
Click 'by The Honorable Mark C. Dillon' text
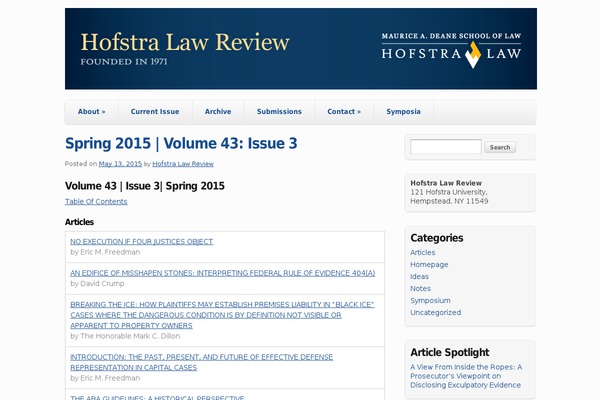click(x=125, y=336)
